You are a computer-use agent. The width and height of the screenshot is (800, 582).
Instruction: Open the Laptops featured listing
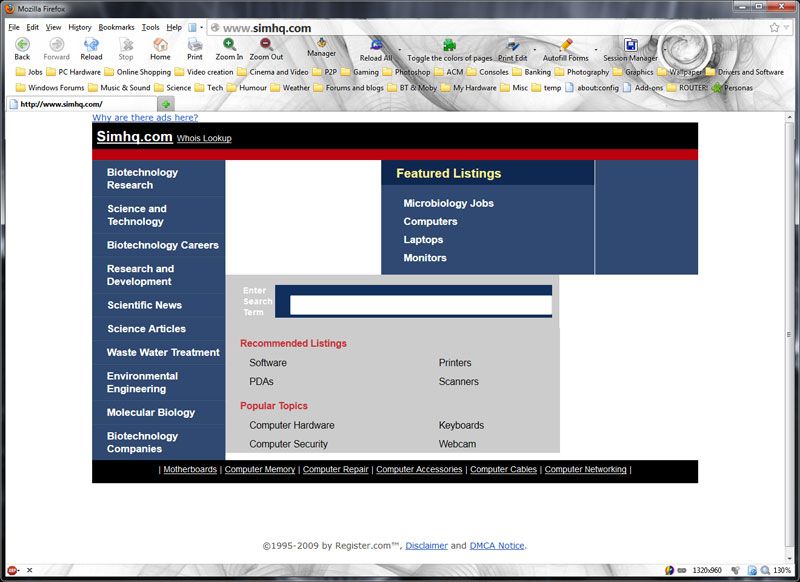423,239
